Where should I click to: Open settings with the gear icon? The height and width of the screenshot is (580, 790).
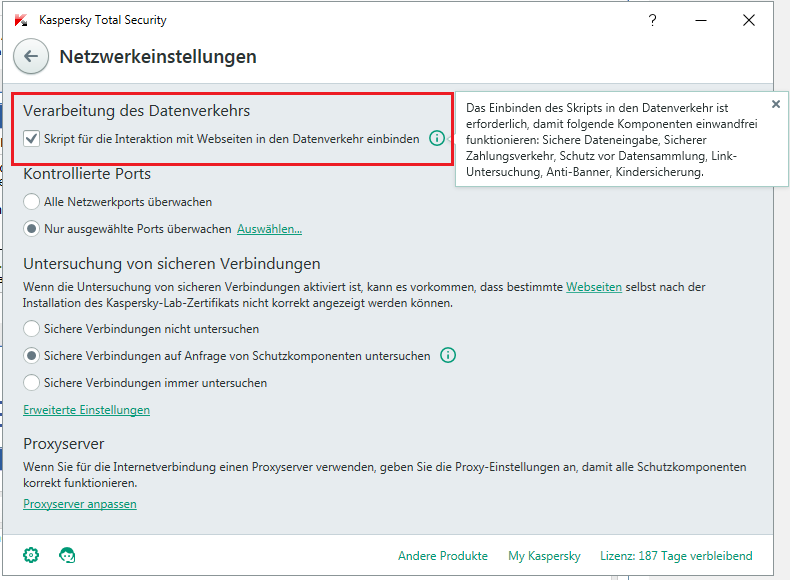coord(31,555)
